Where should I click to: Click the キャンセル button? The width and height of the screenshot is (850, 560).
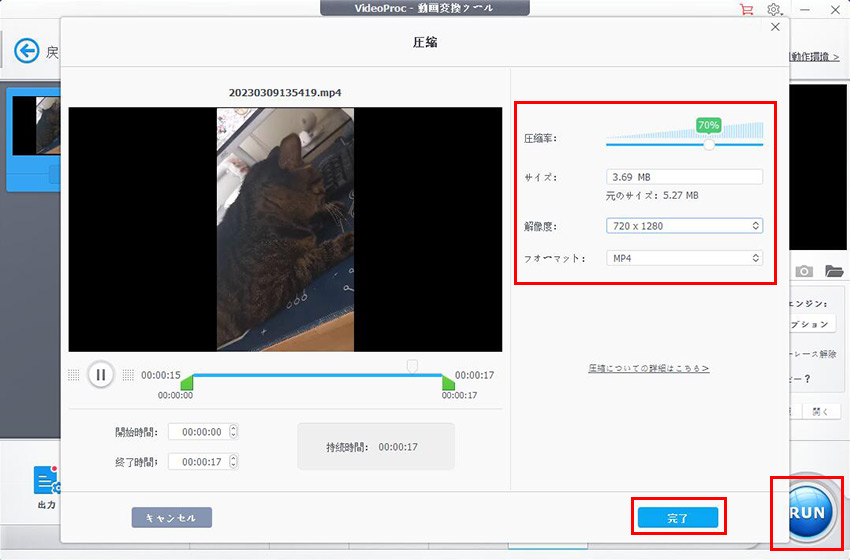(x=172, y=517)
